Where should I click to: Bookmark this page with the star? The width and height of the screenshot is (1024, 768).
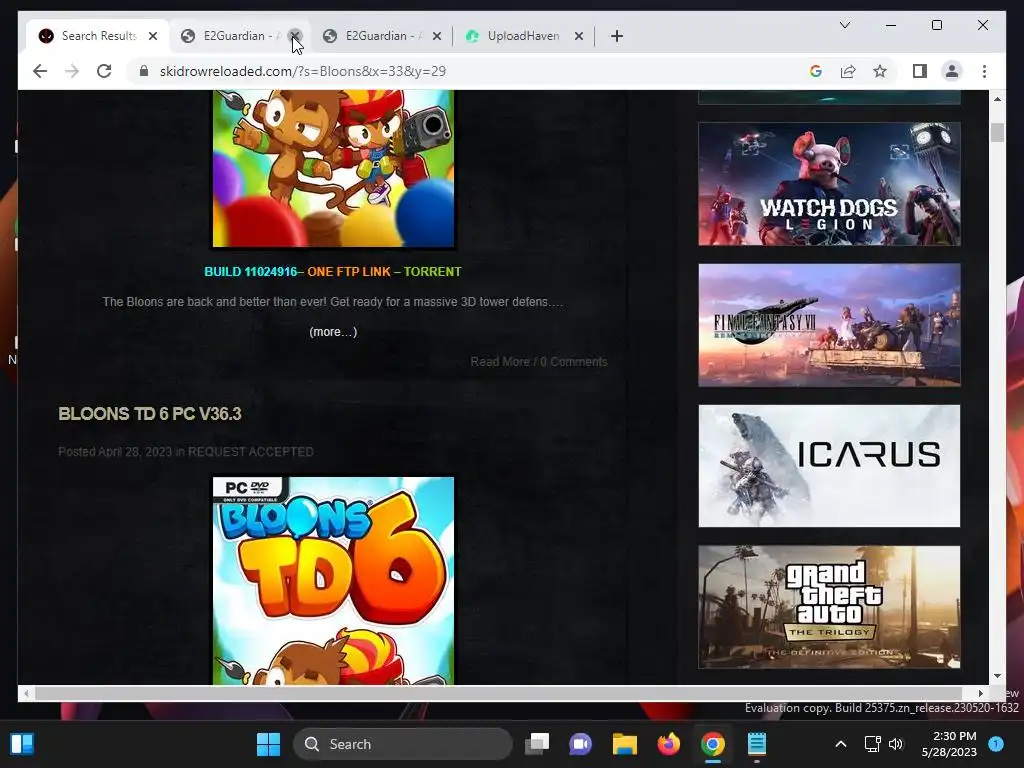click(x=880, y=71)
